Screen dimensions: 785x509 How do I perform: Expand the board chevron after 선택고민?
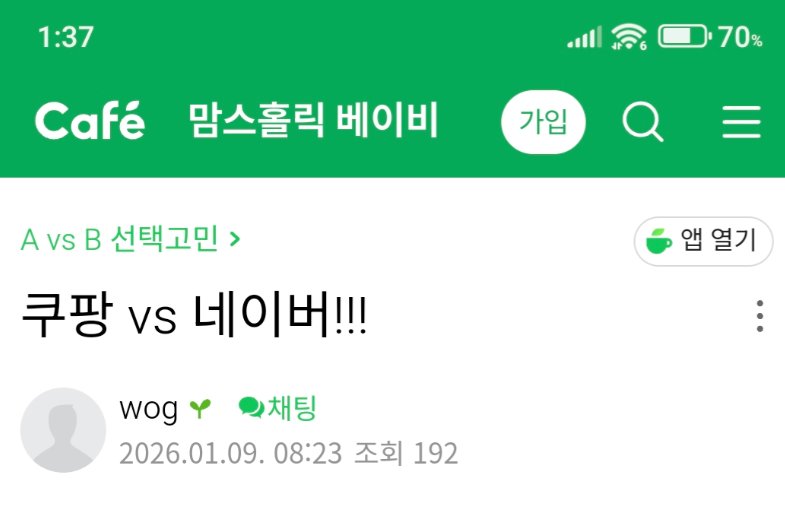(234, 239)
